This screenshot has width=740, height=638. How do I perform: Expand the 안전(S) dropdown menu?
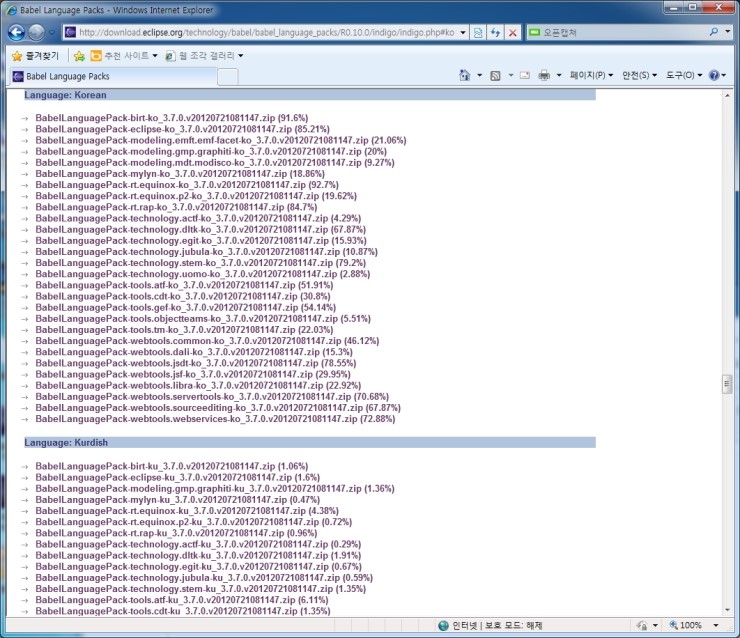[639, 76]
